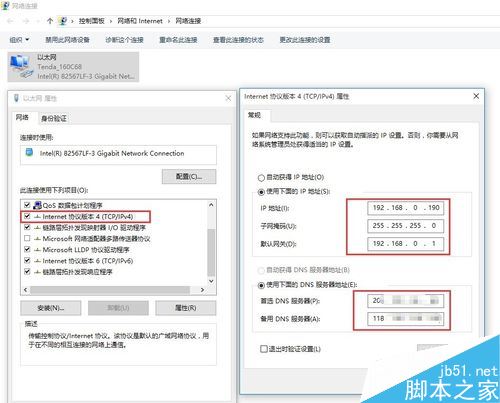
Task: Click the 默认网关 field showing 192.168.0.1
Action: [406, 244]
